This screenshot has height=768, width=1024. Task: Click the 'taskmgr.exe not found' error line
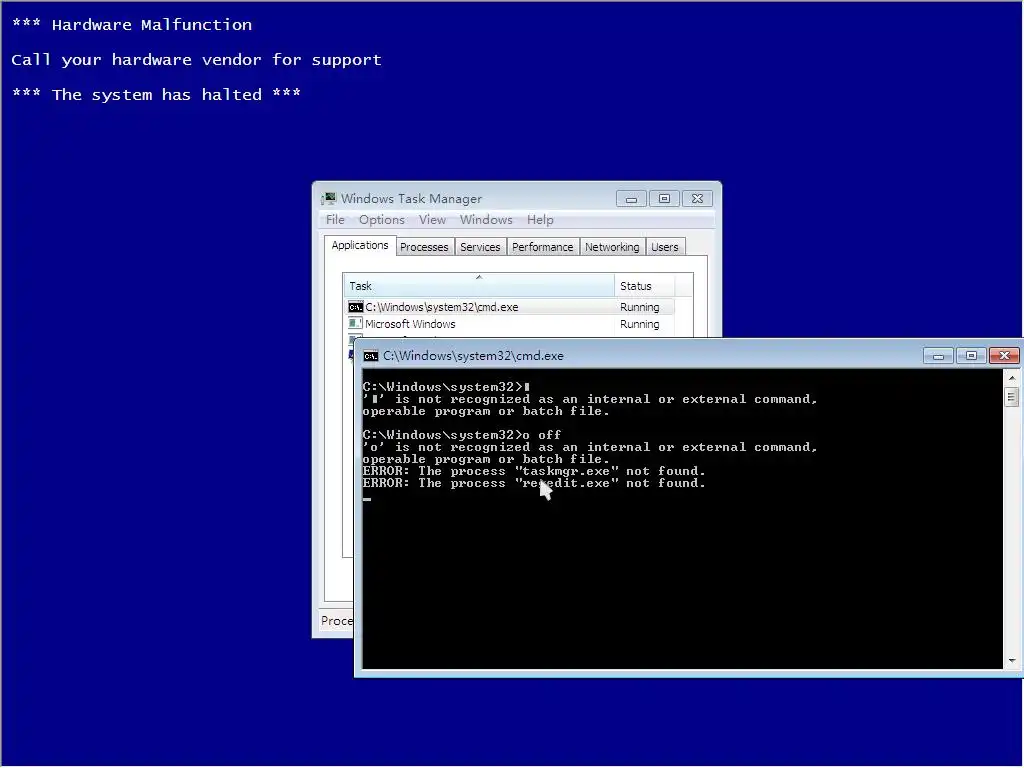point(534,471)
